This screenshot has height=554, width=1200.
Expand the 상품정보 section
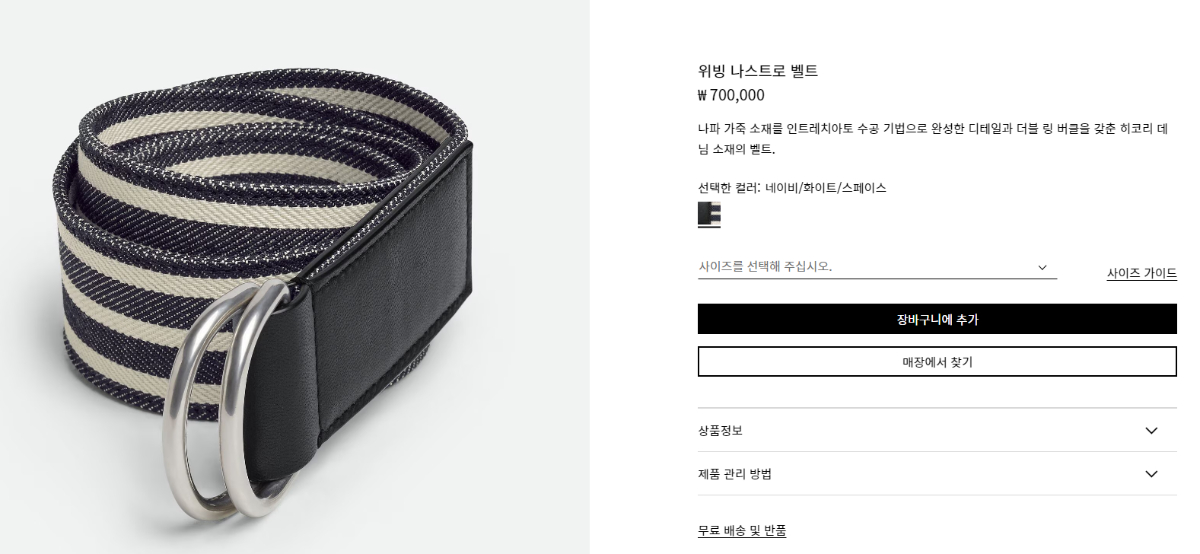click(937, 430)
